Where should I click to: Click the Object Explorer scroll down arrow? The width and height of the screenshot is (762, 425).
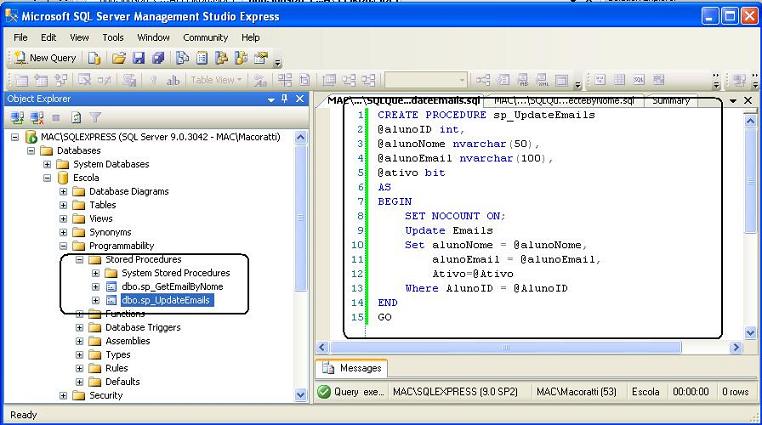click(300, 395)
